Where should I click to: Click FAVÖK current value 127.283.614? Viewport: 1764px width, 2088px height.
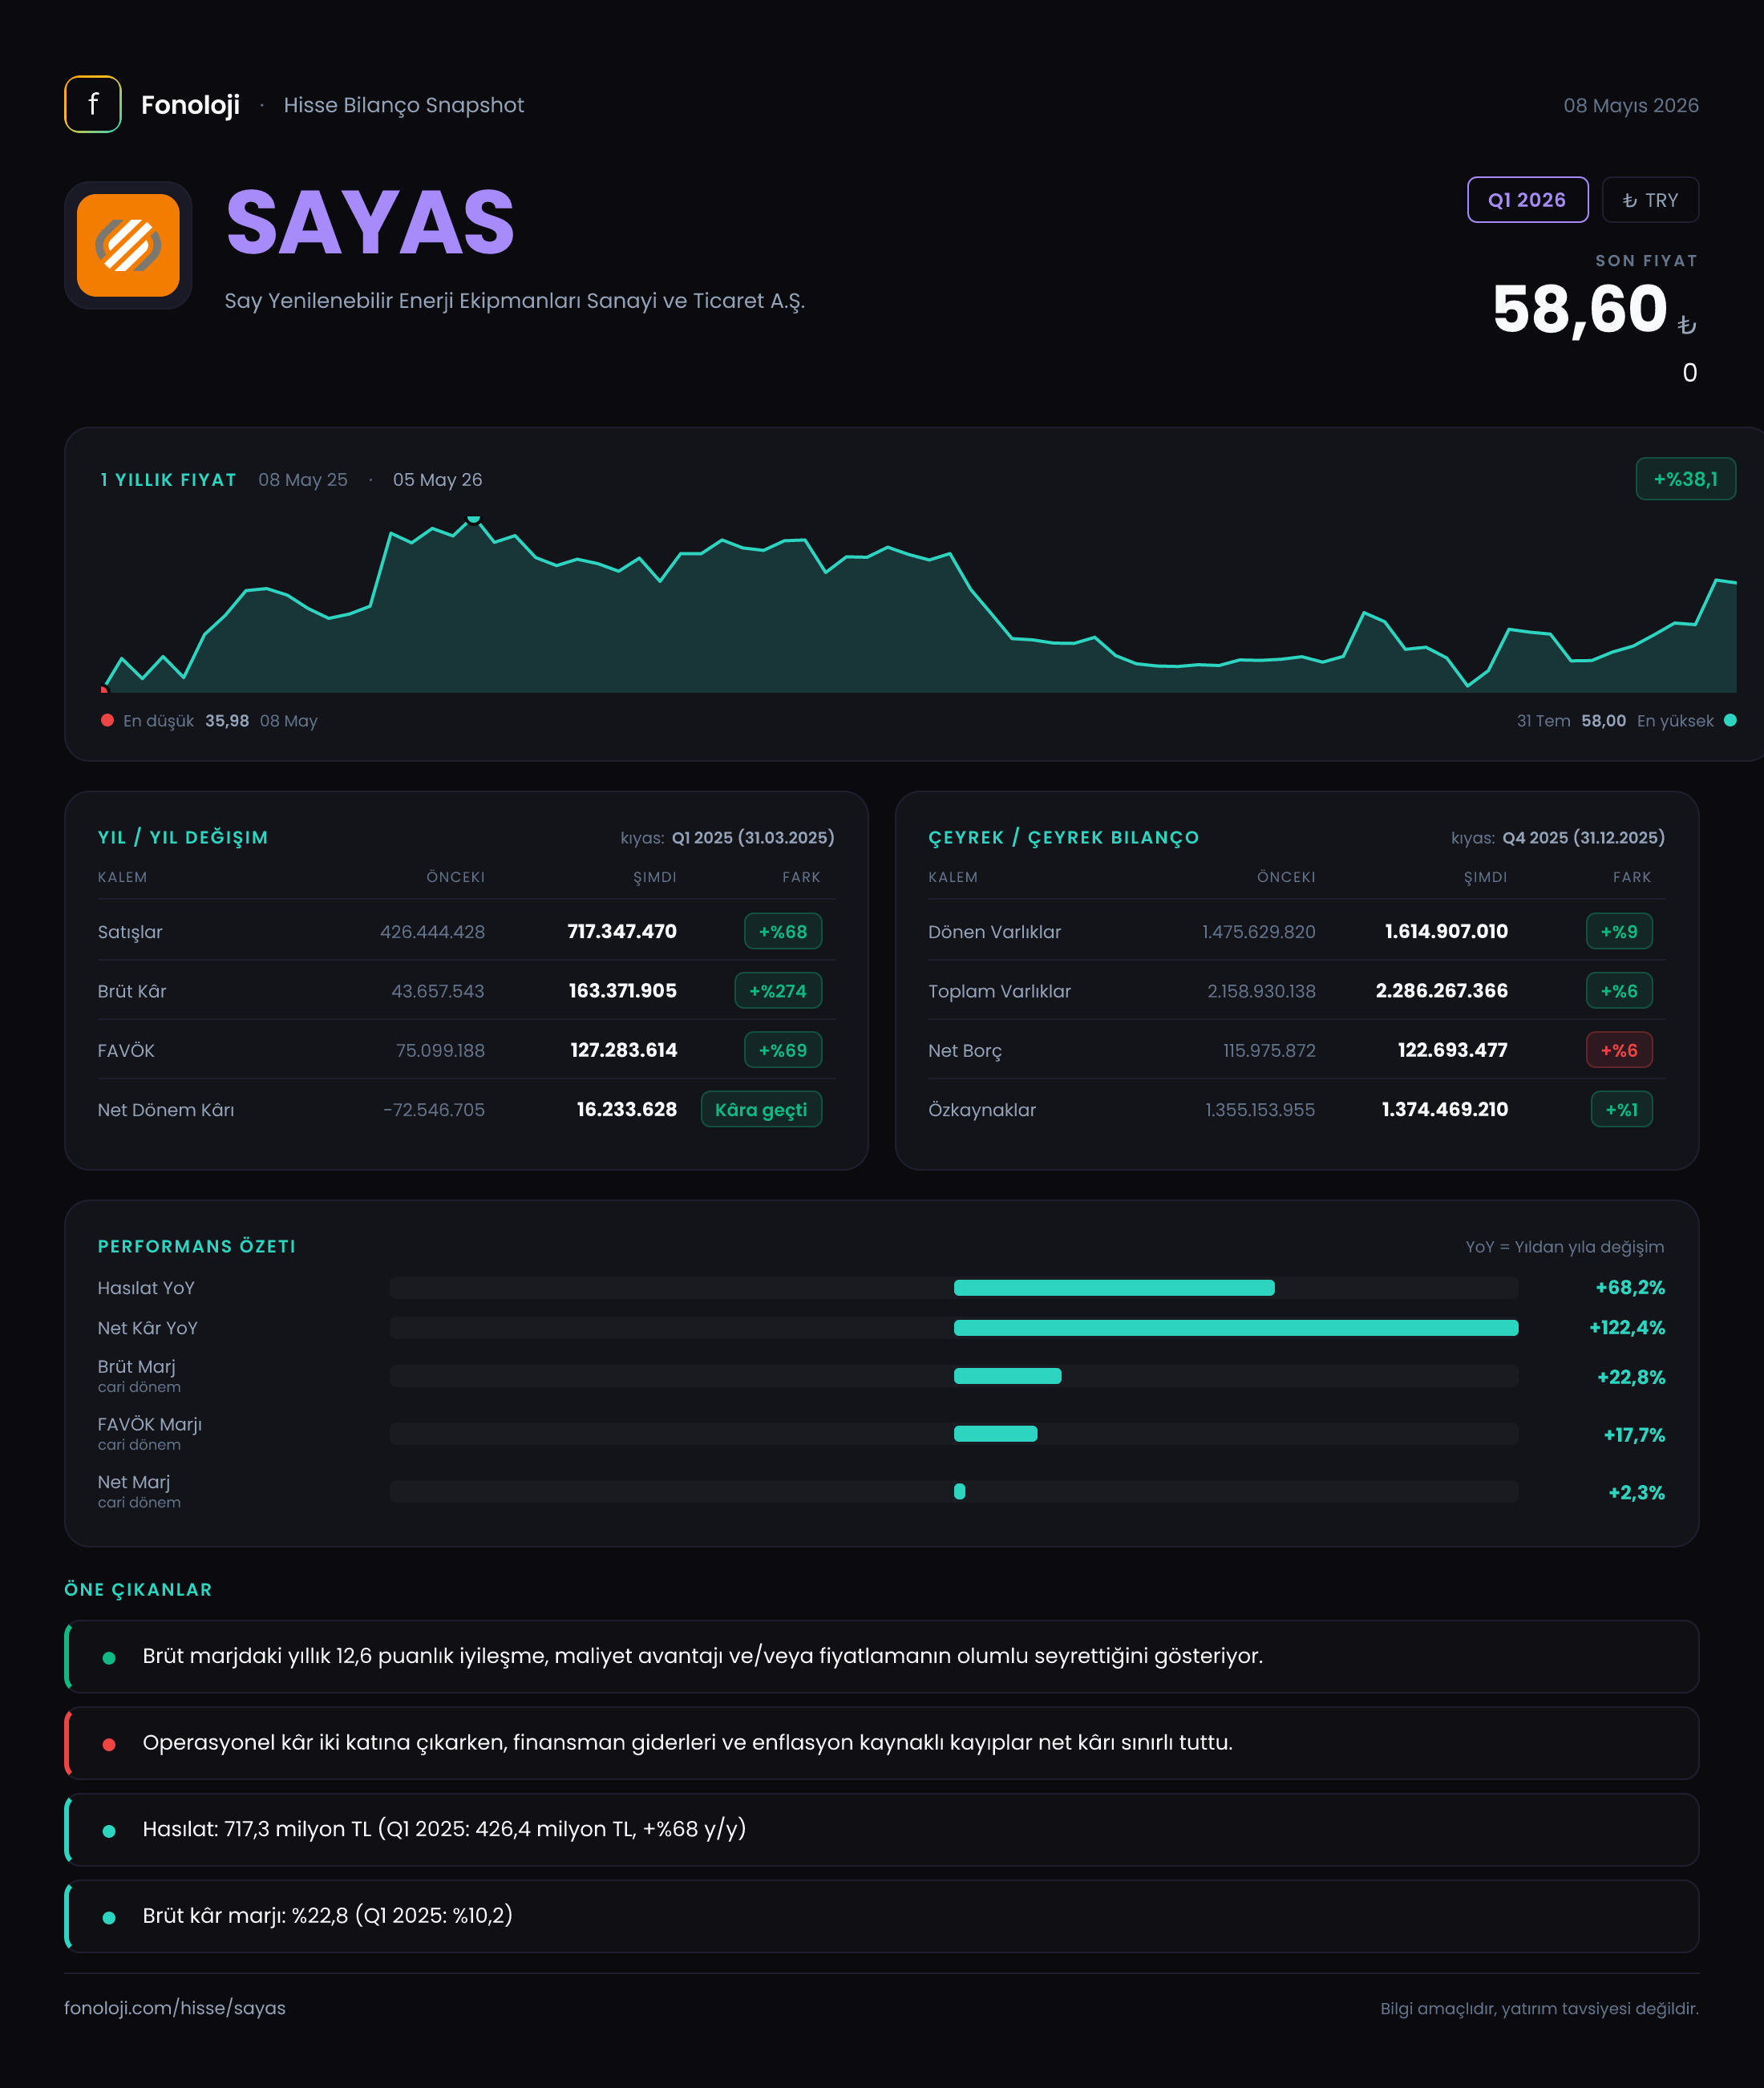click(x=624, y=1050)
